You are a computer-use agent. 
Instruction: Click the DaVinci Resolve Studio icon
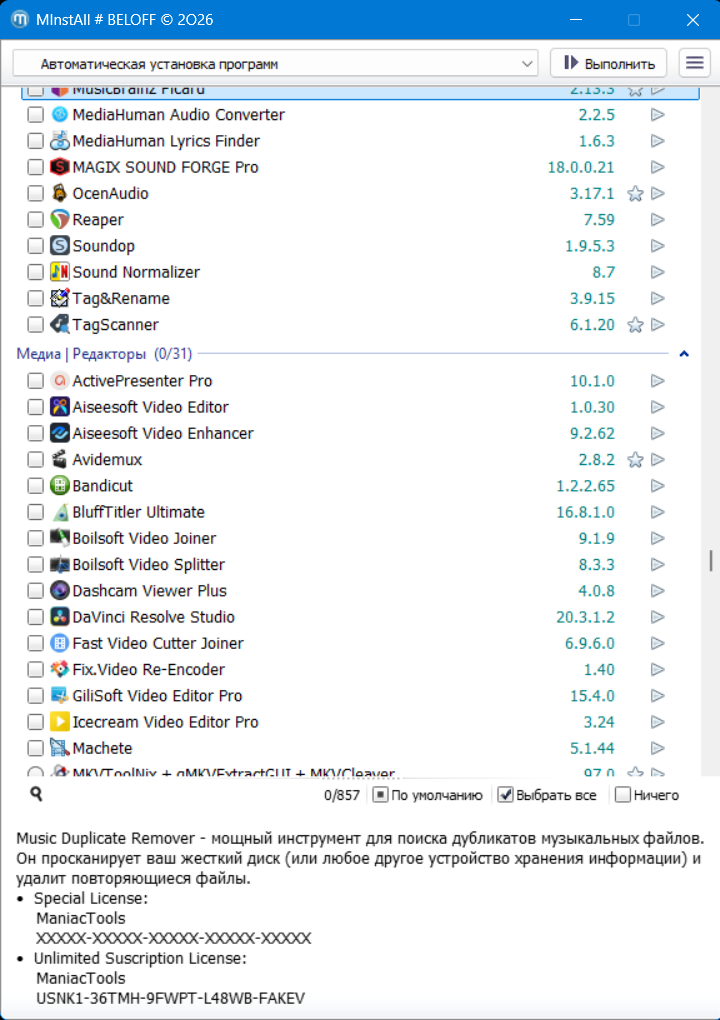click(x=59, y=617)
